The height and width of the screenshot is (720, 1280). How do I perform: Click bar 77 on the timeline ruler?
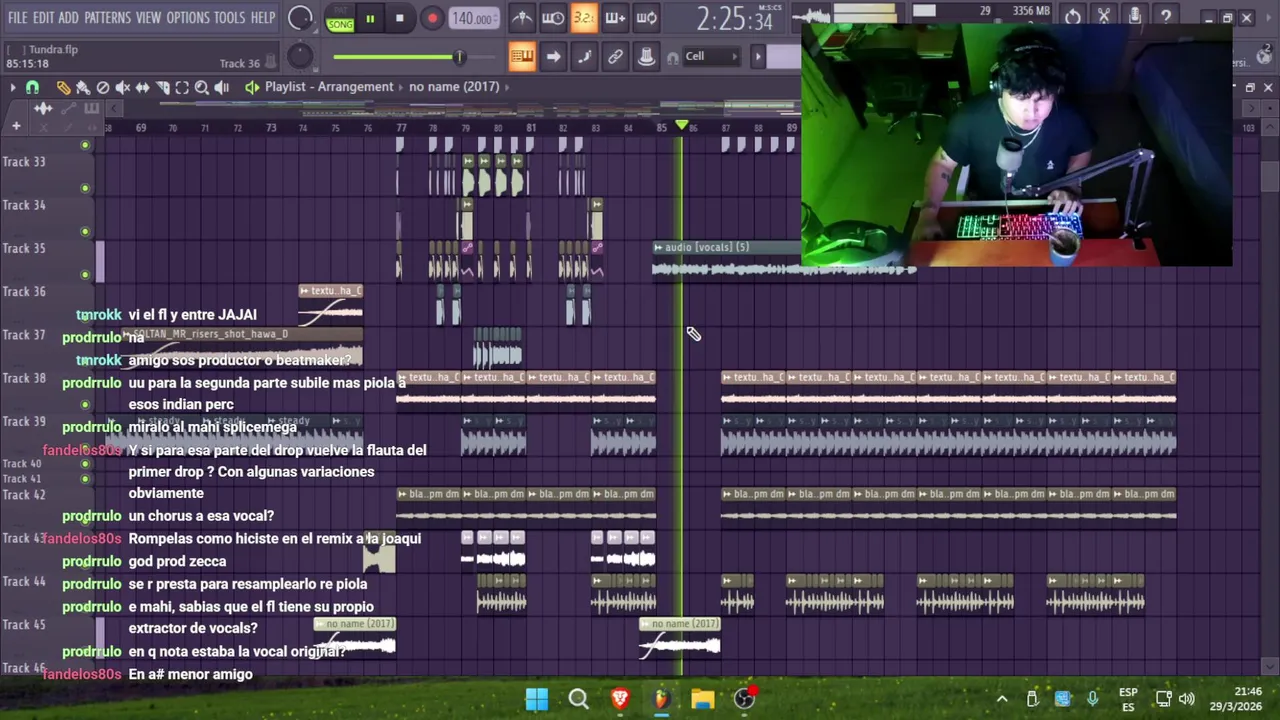pos(401,128)
